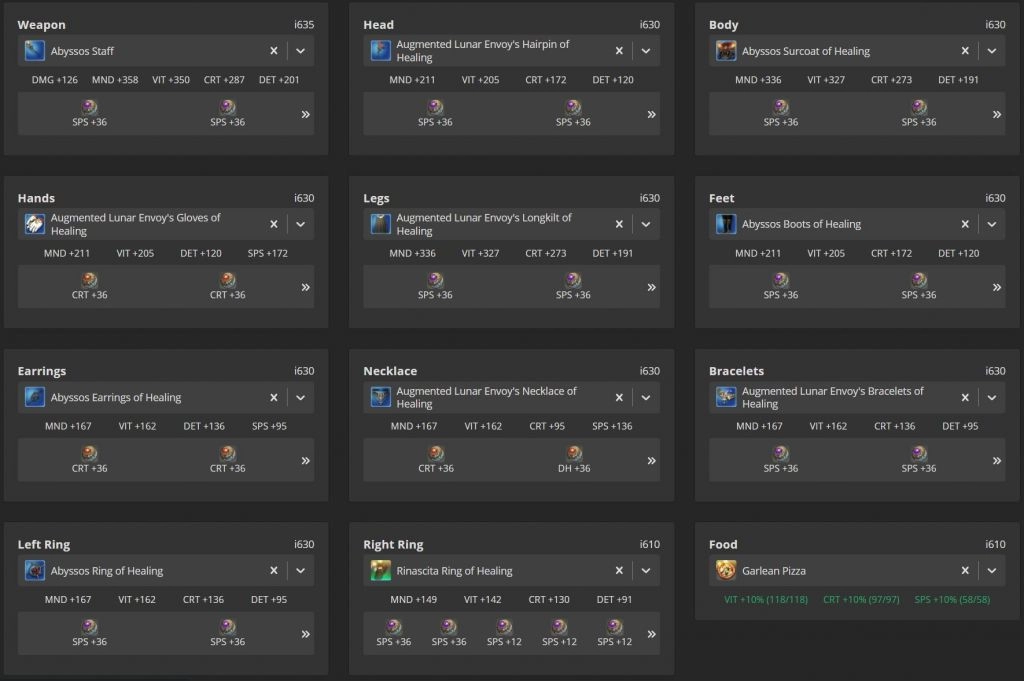Click the Rinascita Ring of Healing icon
Viewport: 1024px width, 681px height.
(x=381, y=571)
